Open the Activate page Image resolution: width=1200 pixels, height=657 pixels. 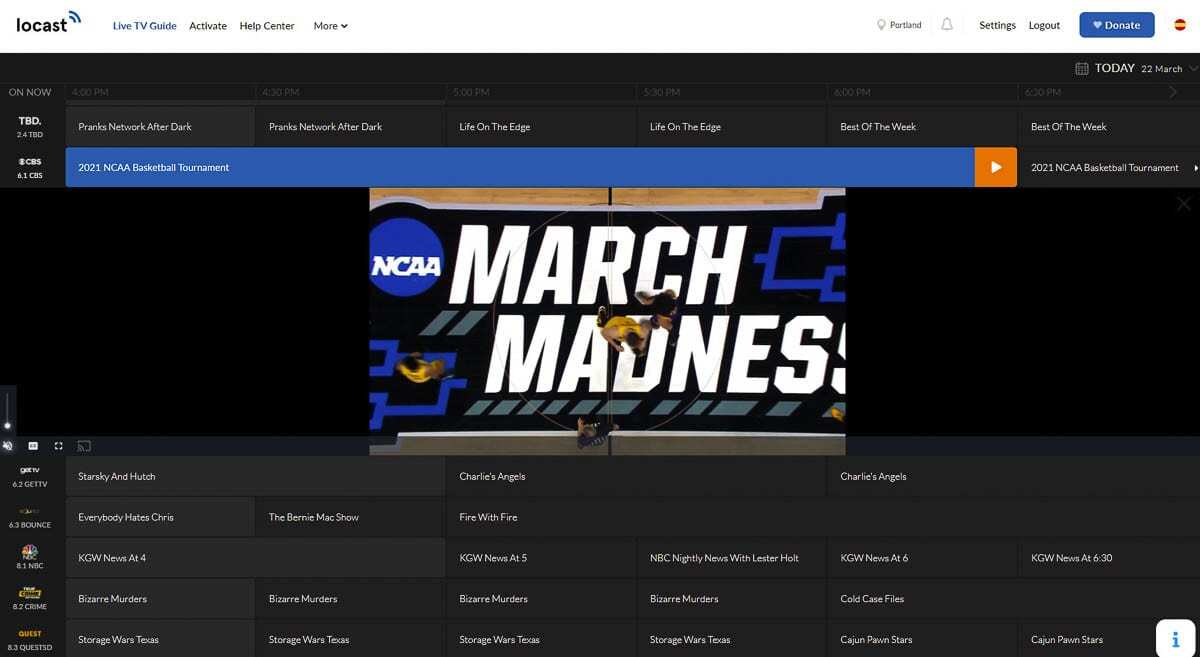click(208, 26)
